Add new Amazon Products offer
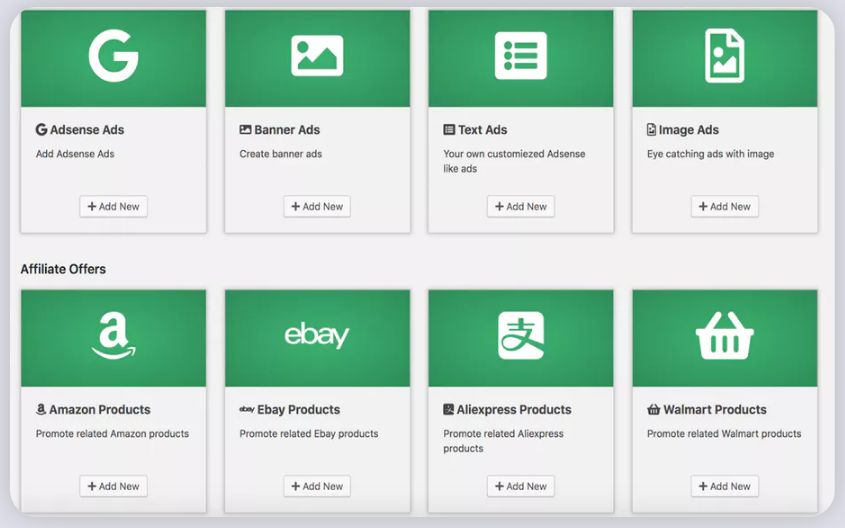 [x=113, y=486]
